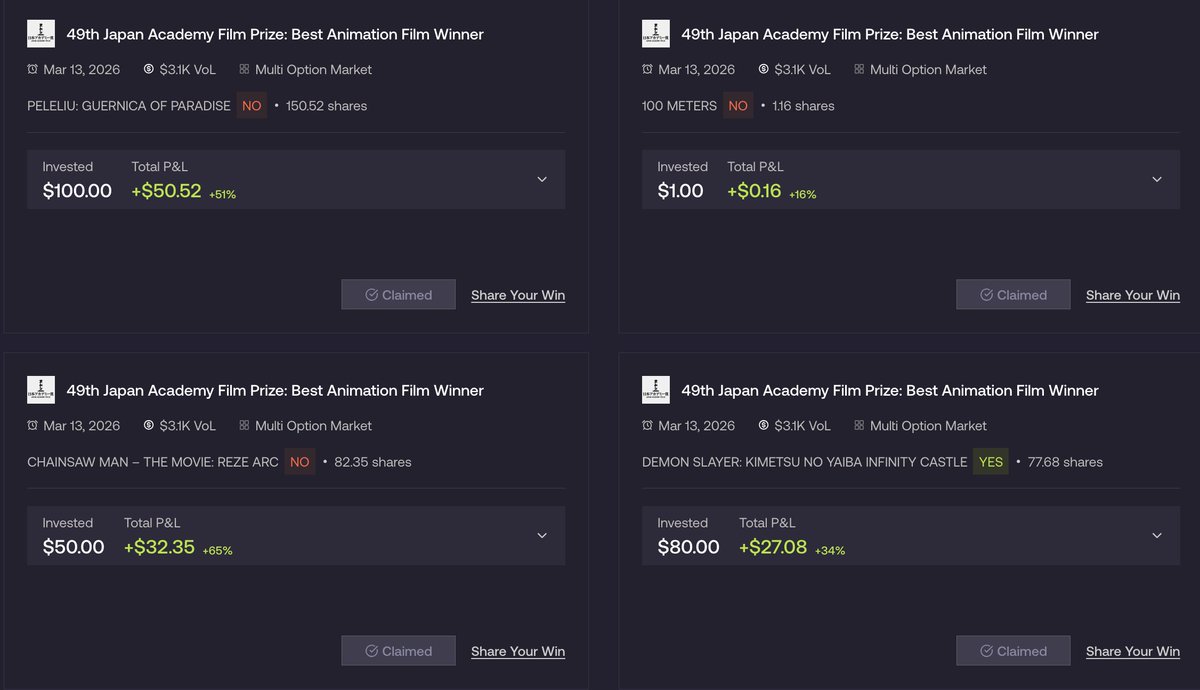Open the Share Your Win link for Chainsaw Man
The height and width of the screenshot is (690, 1200).
click(518, 651)
